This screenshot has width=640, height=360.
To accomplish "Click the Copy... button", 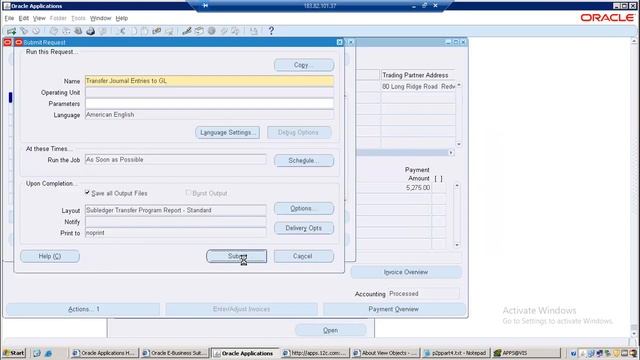I will [x=304, y=65].
